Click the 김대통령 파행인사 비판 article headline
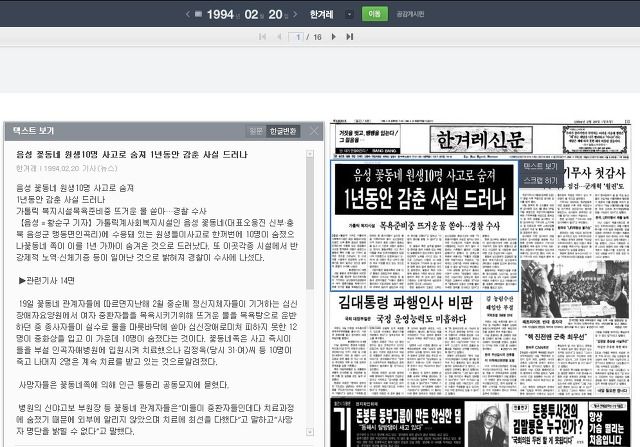 405,302
